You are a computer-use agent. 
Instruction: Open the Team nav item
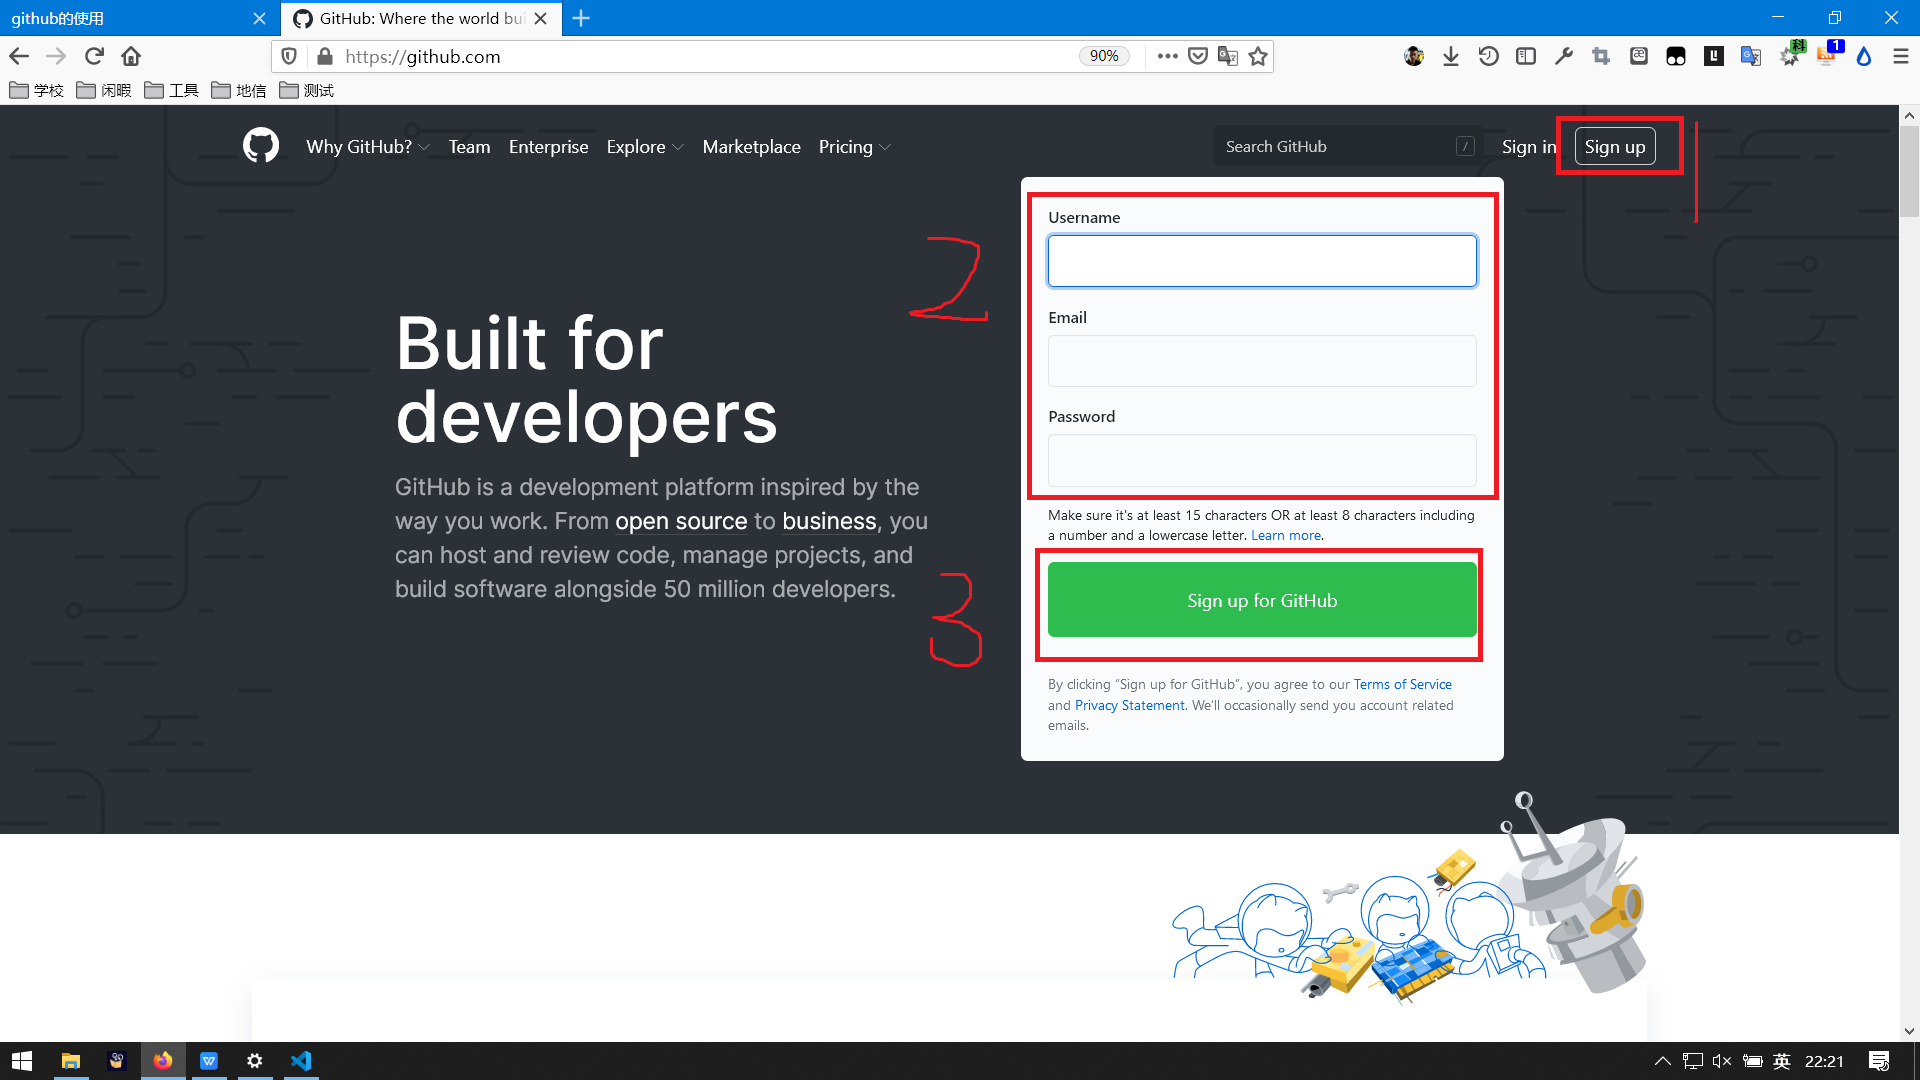469,147
